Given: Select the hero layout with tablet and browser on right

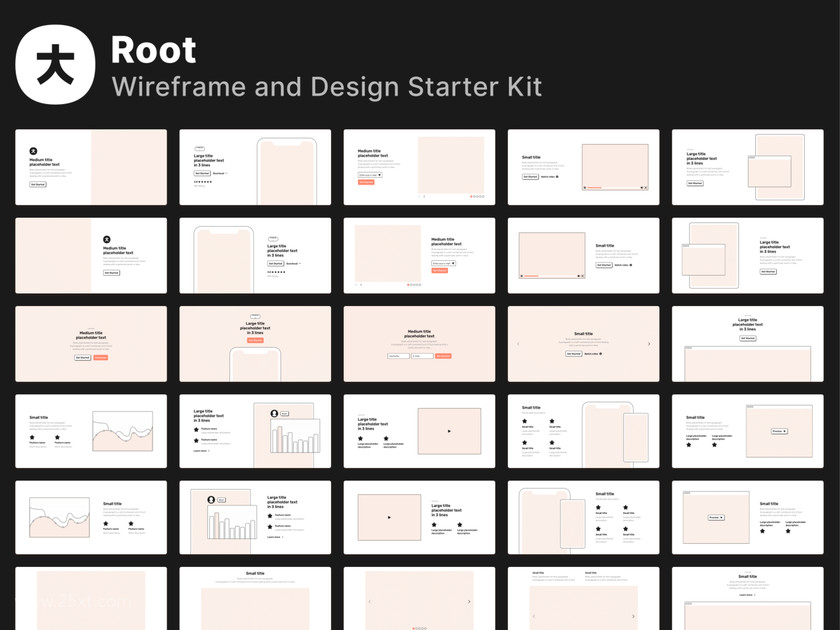Looking at the screenshot, I should pyautogui.click(x=748, y=167).
